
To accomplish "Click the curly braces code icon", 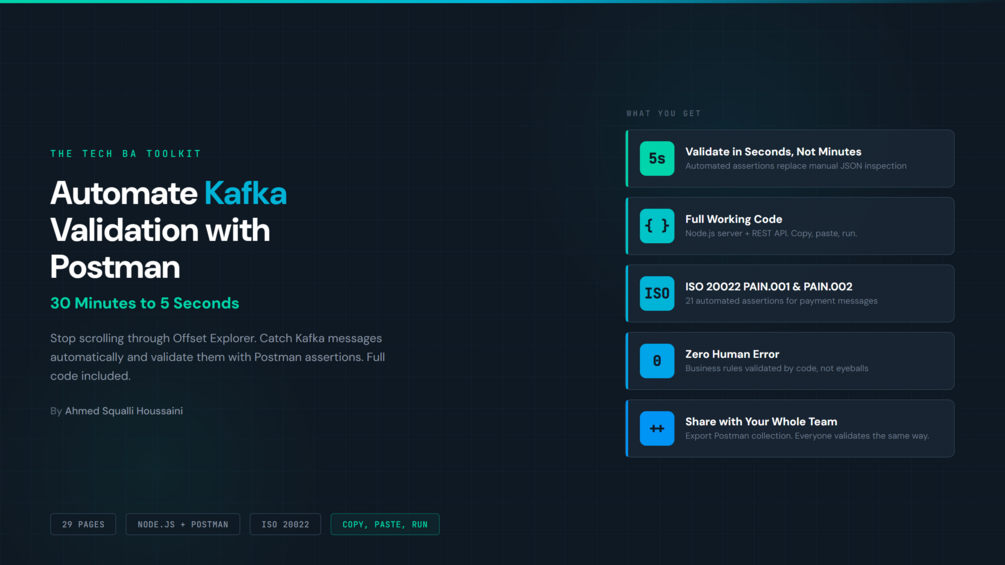I will pyautogui.click(x=657, y=225).
